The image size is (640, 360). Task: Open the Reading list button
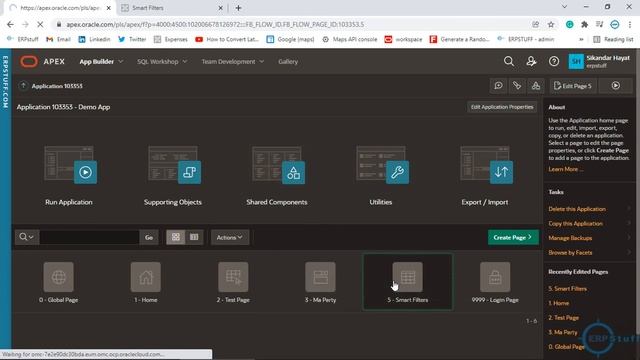(x=613, y=39)
